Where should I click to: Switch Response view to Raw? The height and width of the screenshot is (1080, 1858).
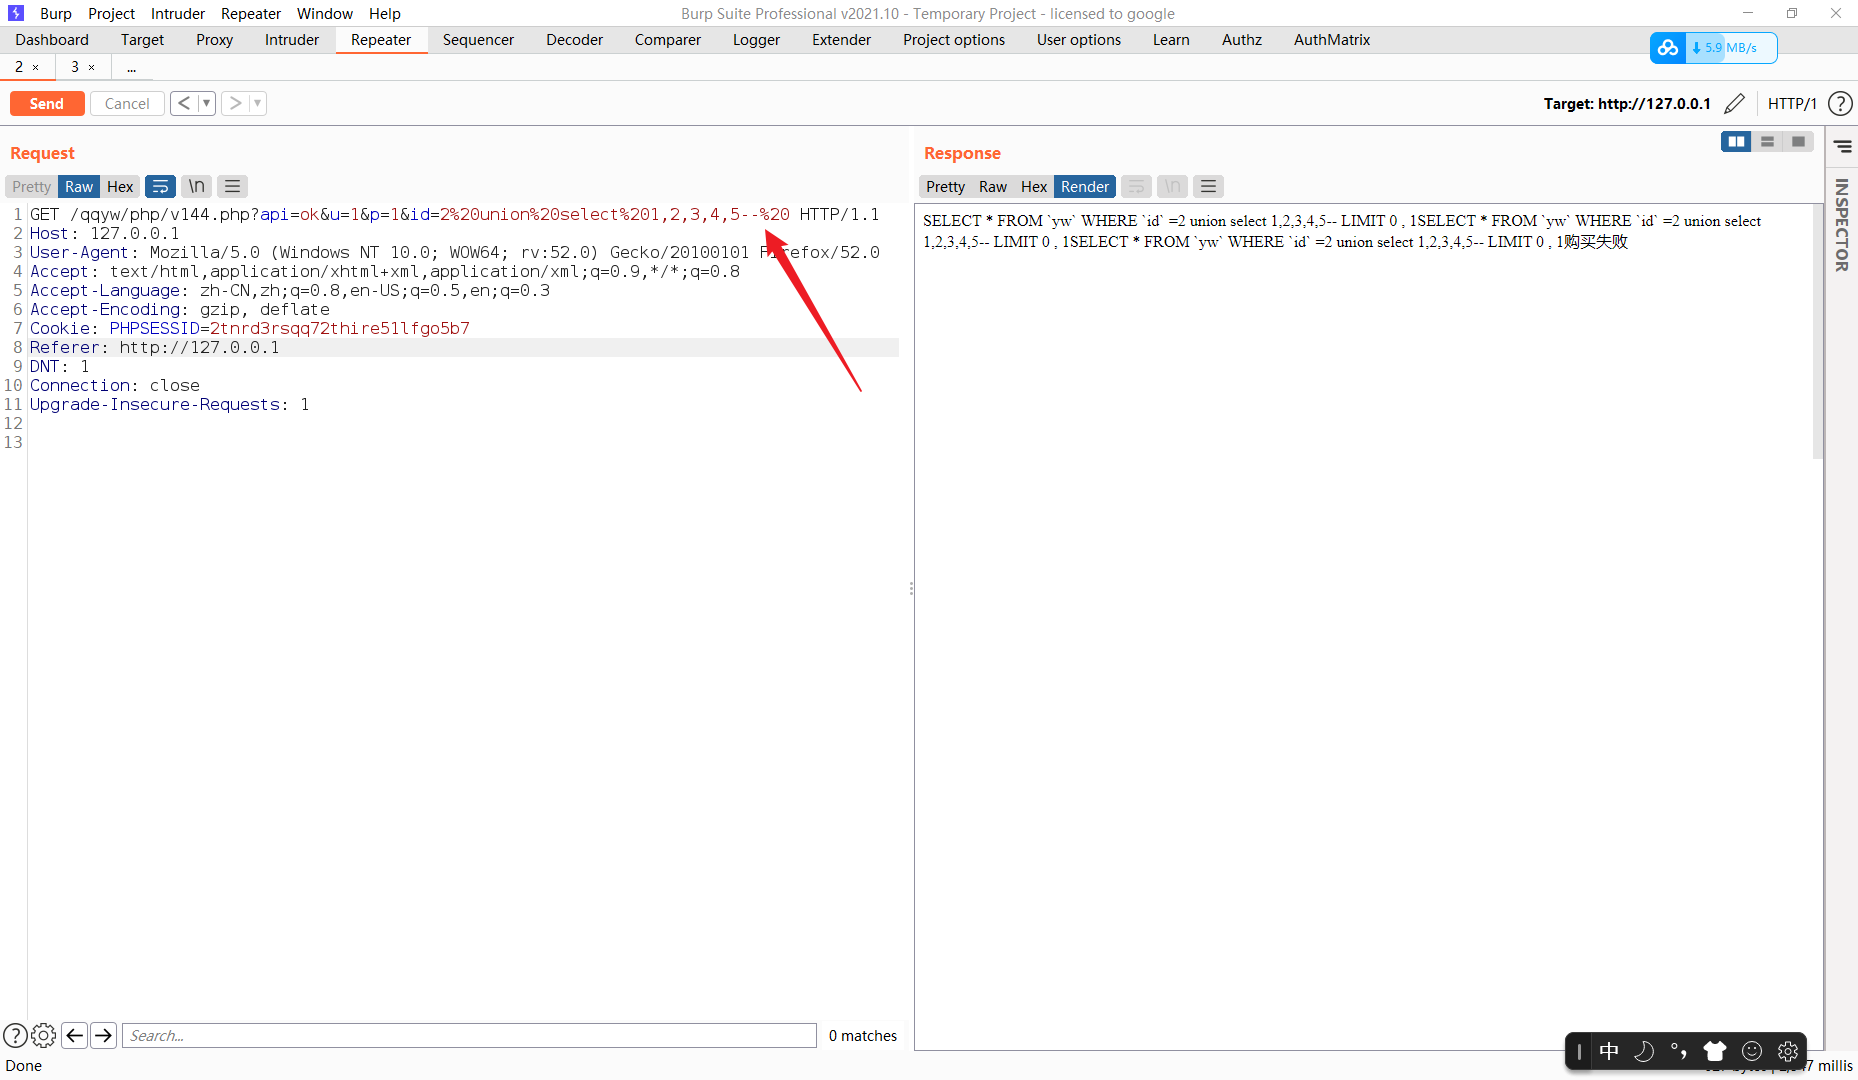pyautogui.click(x=993, y=186)
